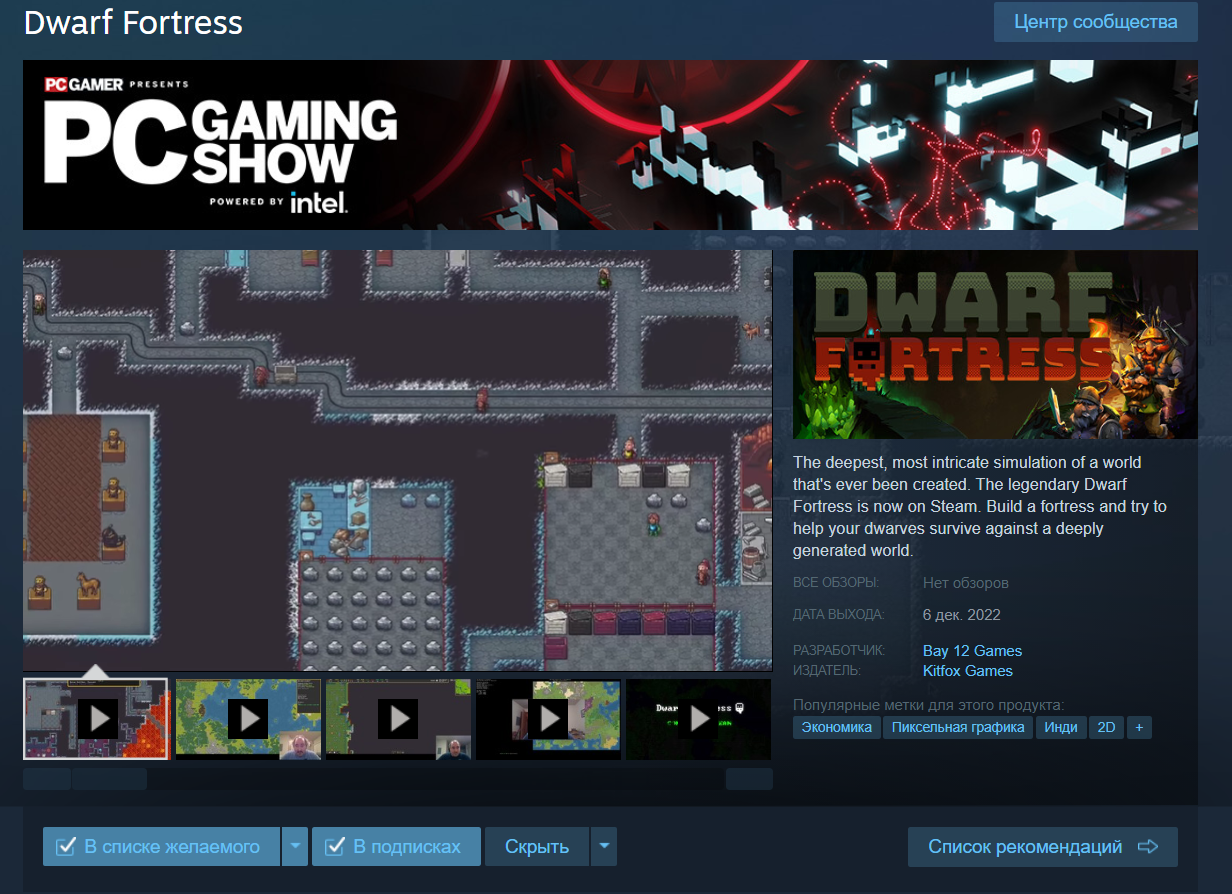The image size is (1232, 894).
Task: Open publisher Kitfox Games page
Action: click(968, 671)
